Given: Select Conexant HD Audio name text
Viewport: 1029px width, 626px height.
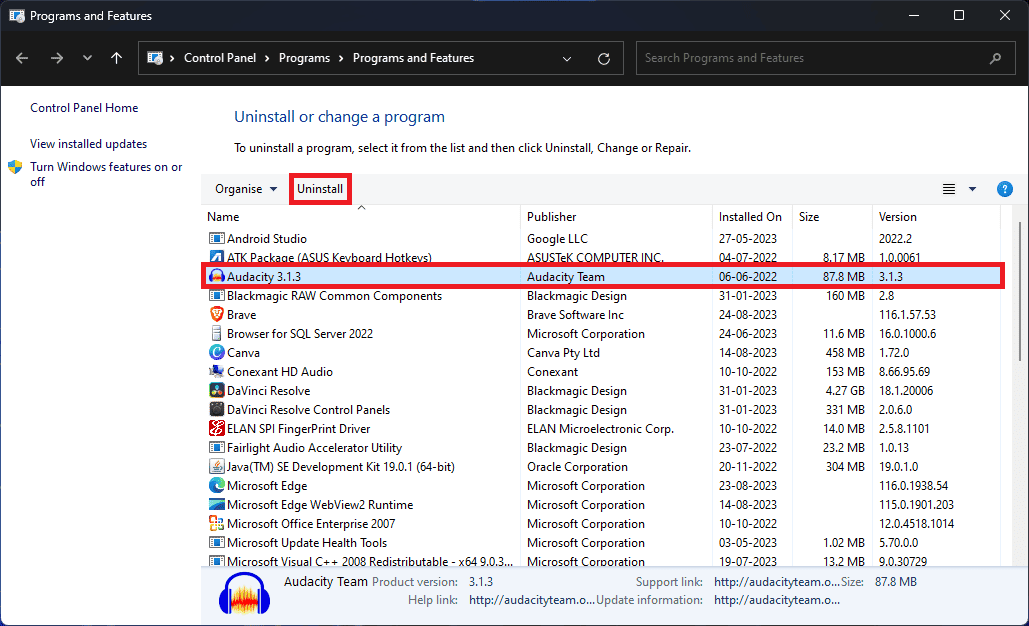Looking at the screenshot, I should coord(280,372).
